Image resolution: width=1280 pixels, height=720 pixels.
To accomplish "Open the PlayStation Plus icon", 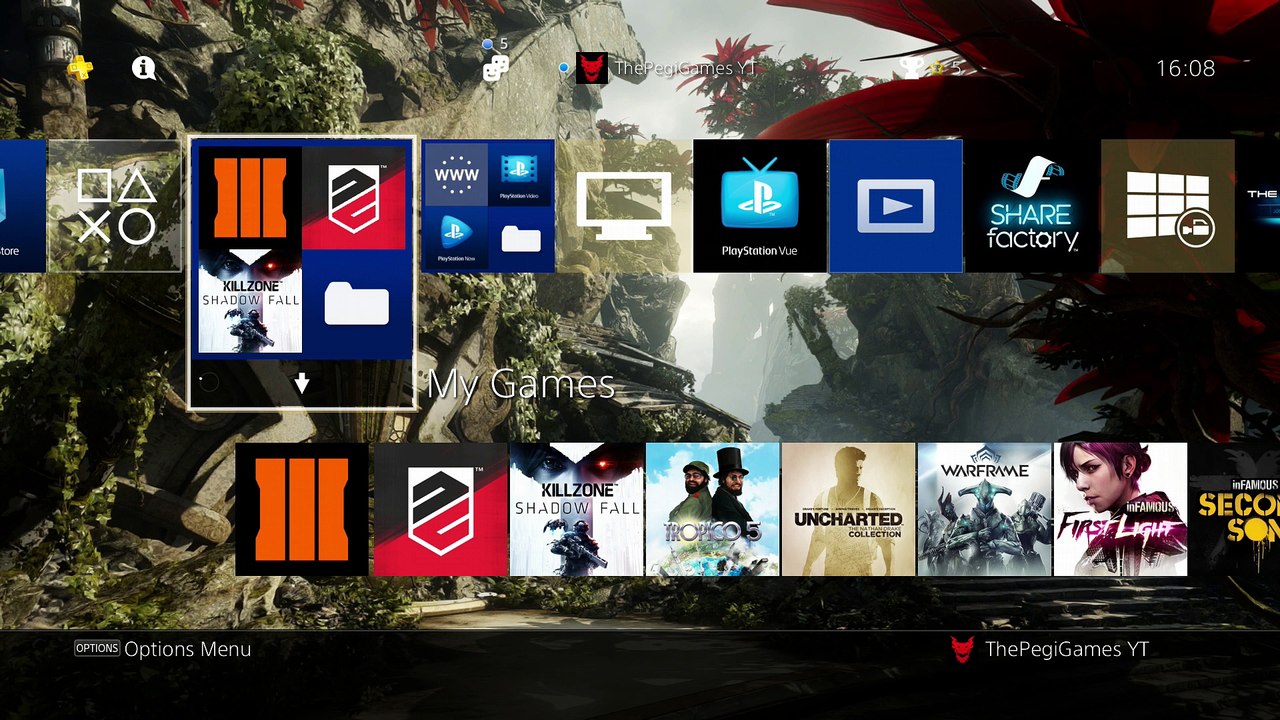I will tap(81, 68).
